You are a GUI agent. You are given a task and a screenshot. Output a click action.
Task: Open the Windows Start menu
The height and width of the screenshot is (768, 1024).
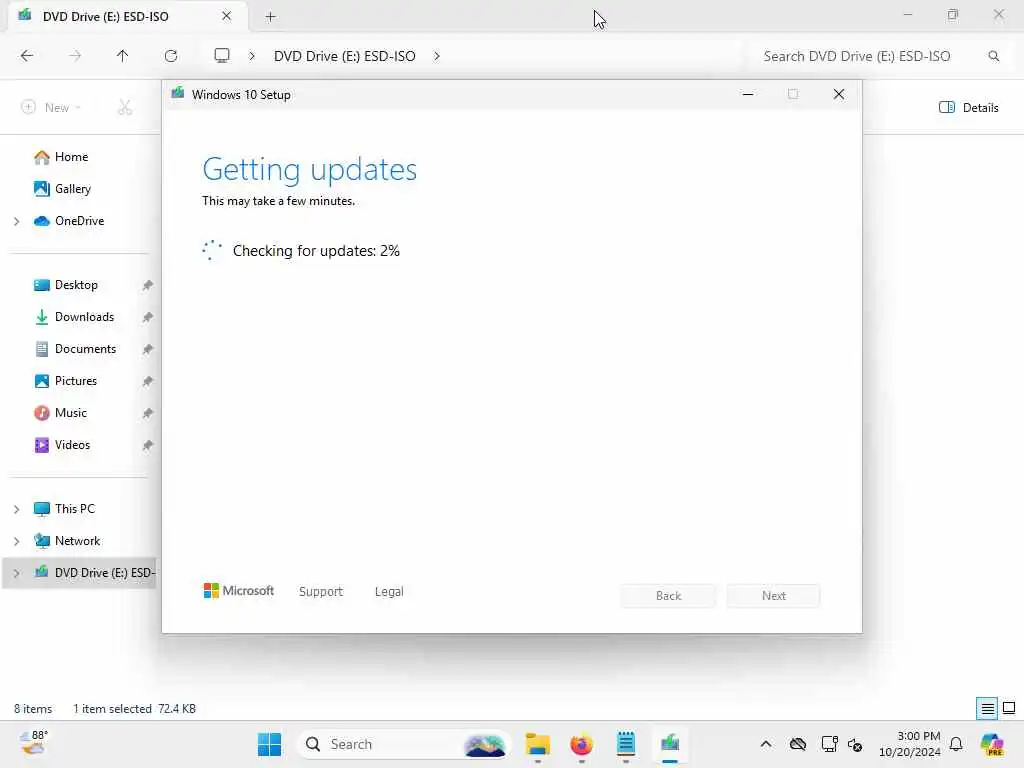tap(269, 744)
